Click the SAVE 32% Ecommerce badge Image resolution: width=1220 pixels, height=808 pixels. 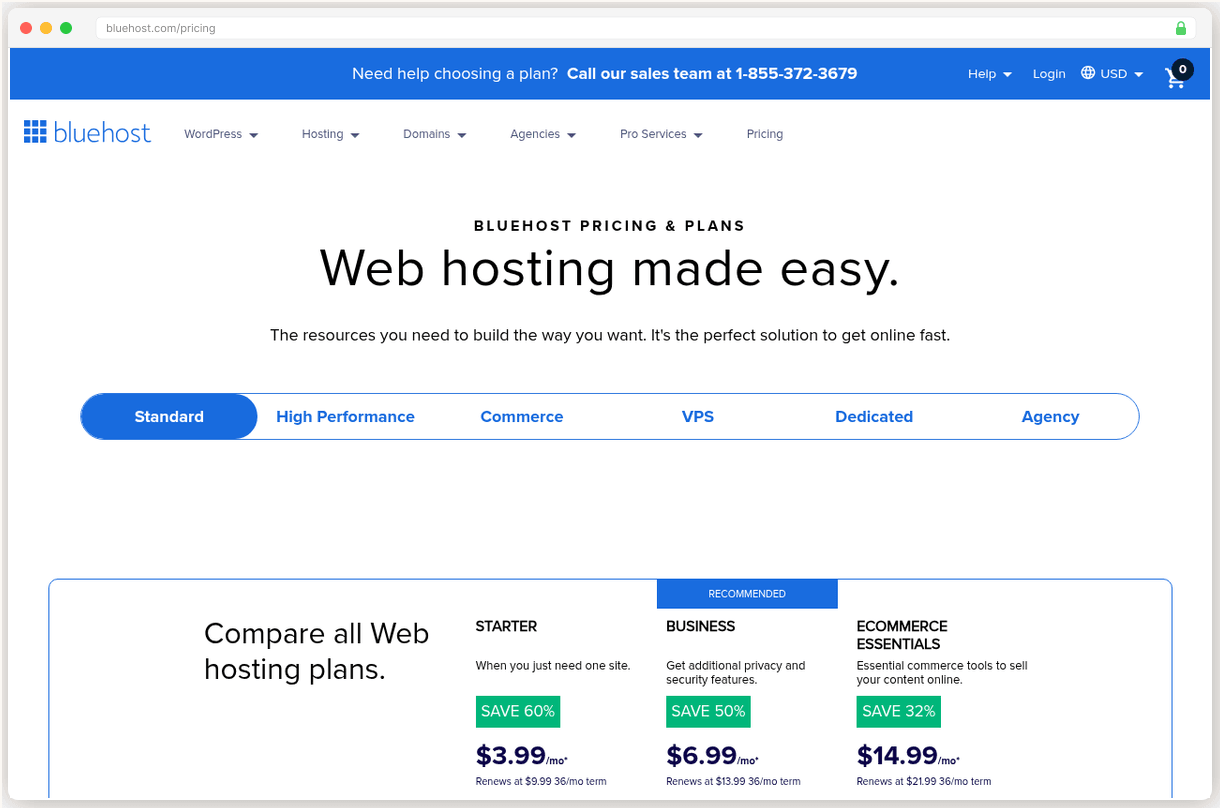click(x=898, y=711)
